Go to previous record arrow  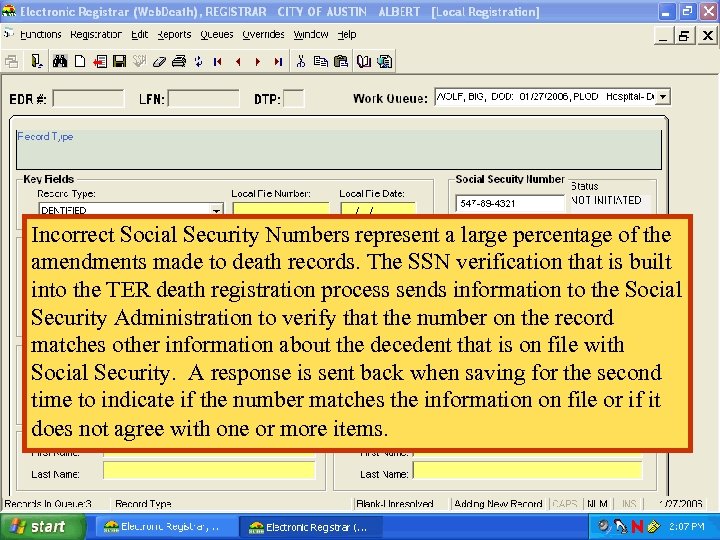238,61
